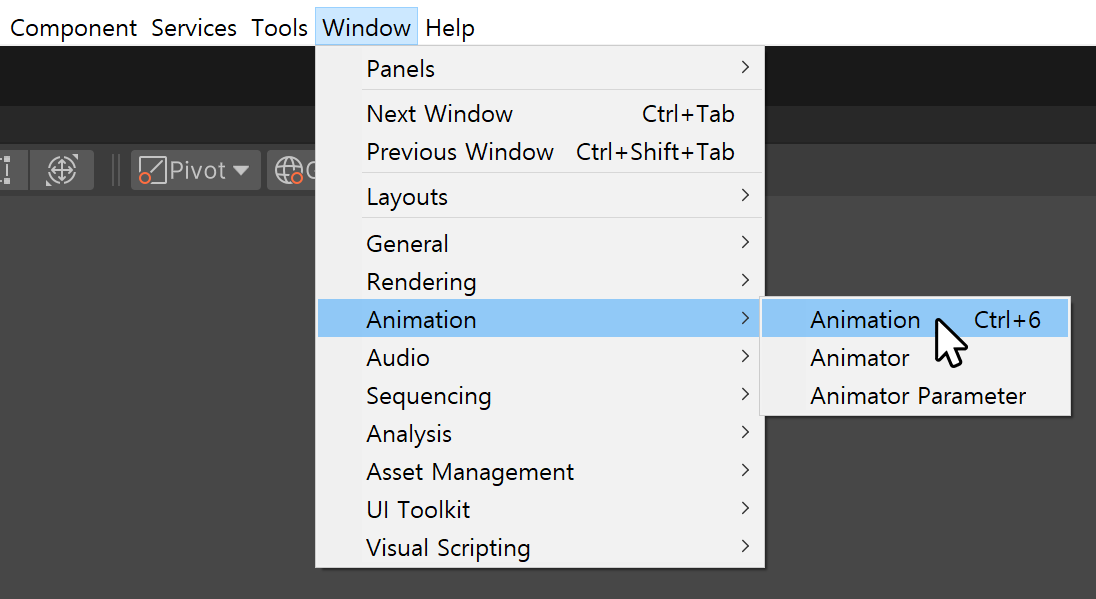This screenshot has height=599, width=1096.
Task: Open the Help menu
Action: coord(450,28)
